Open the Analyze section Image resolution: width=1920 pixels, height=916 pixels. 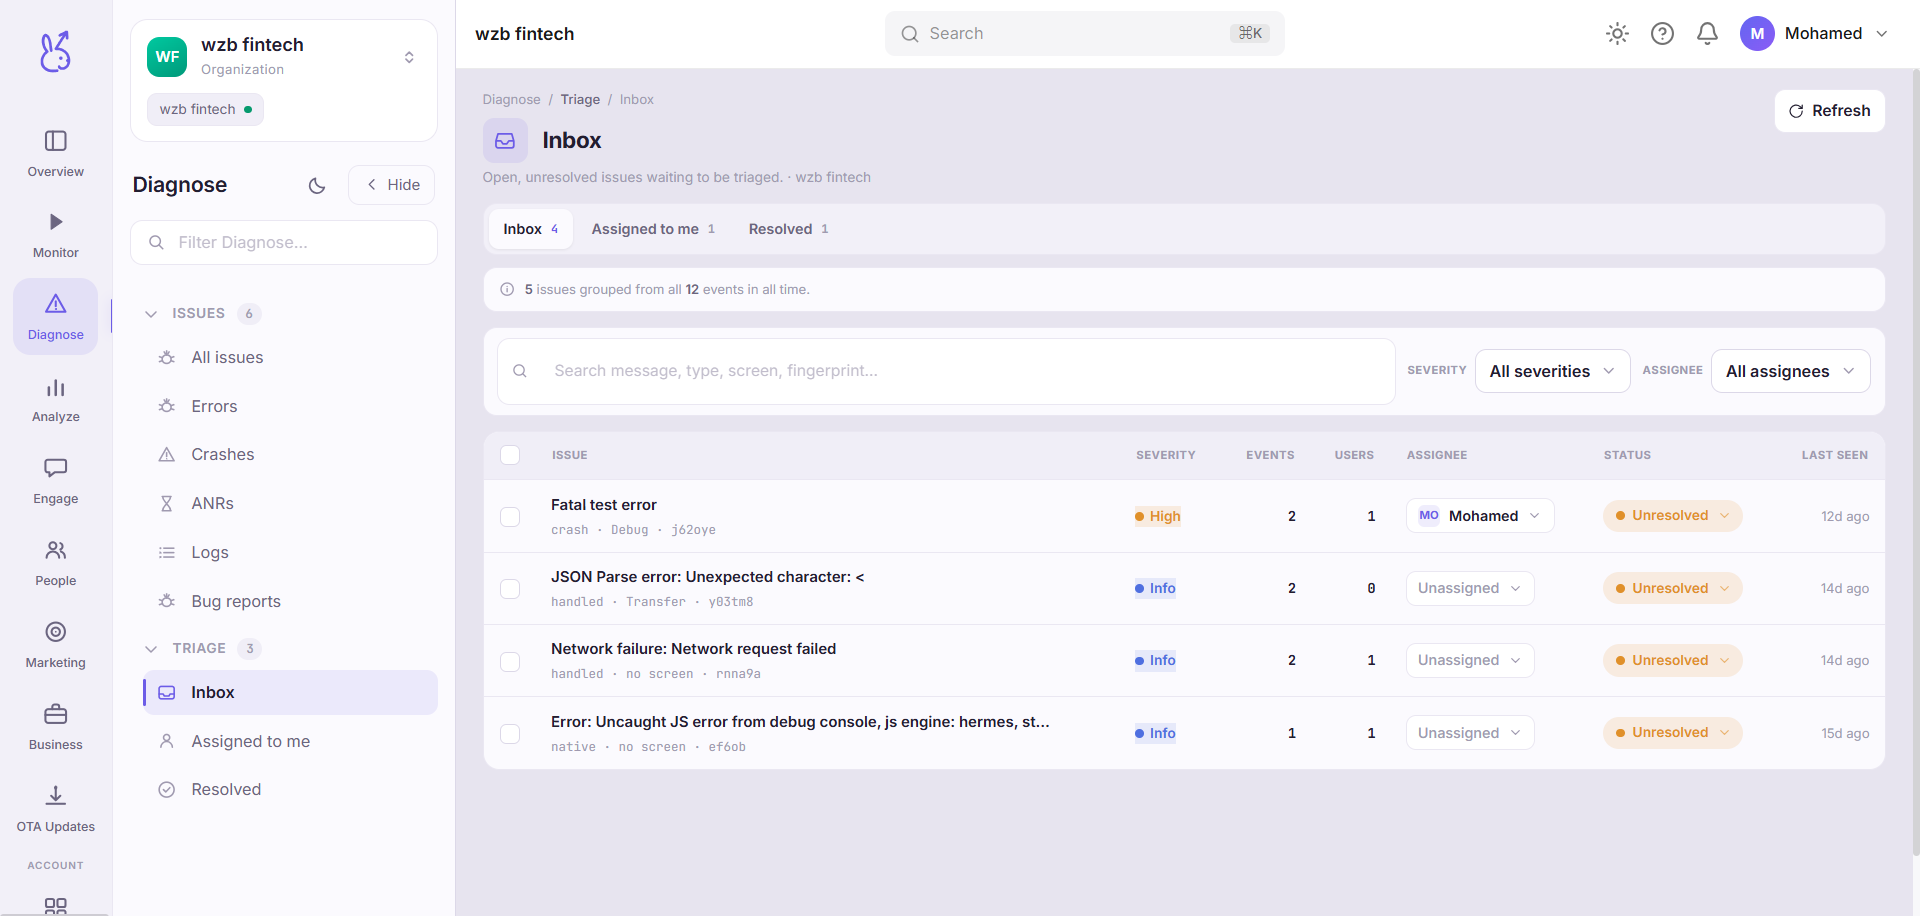point(56,399)
